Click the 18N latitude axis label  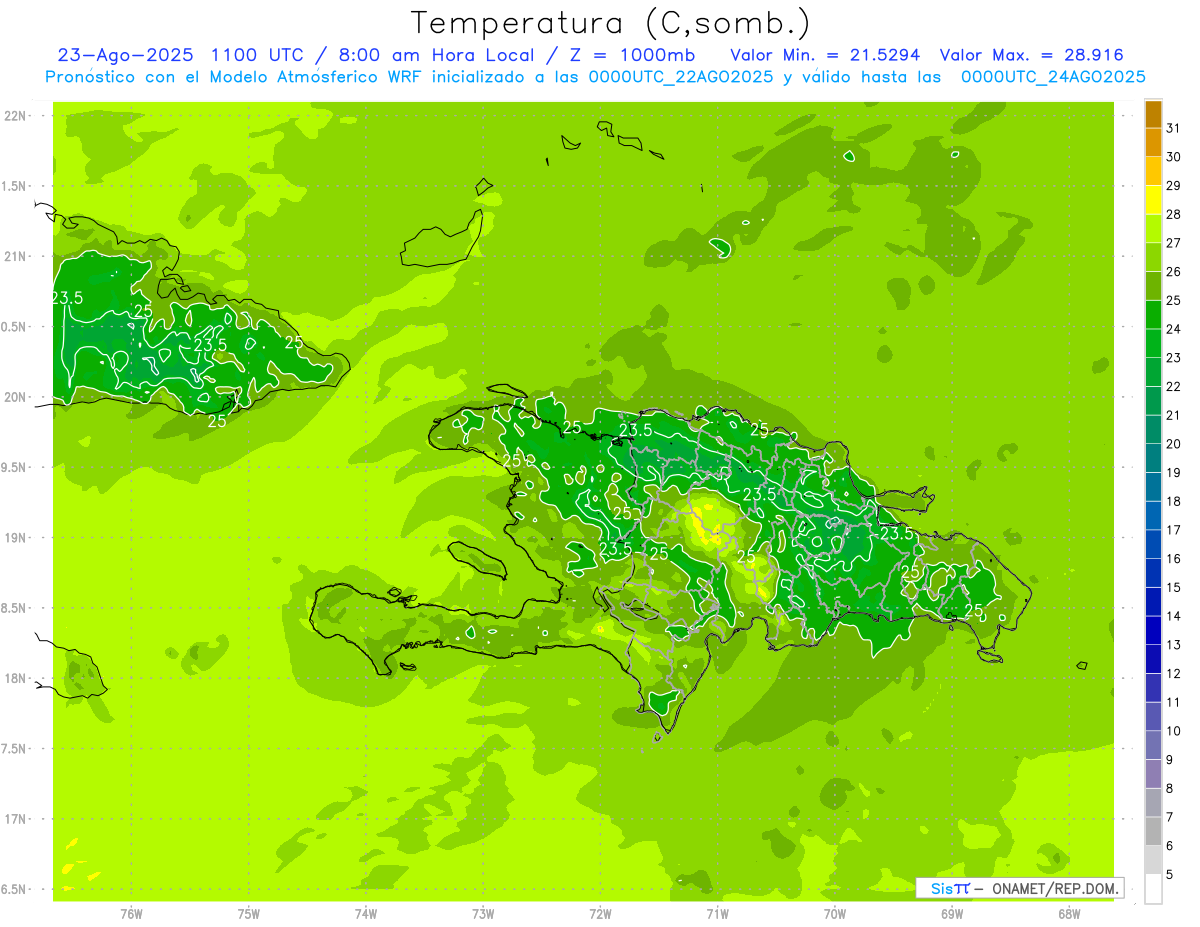16,678
